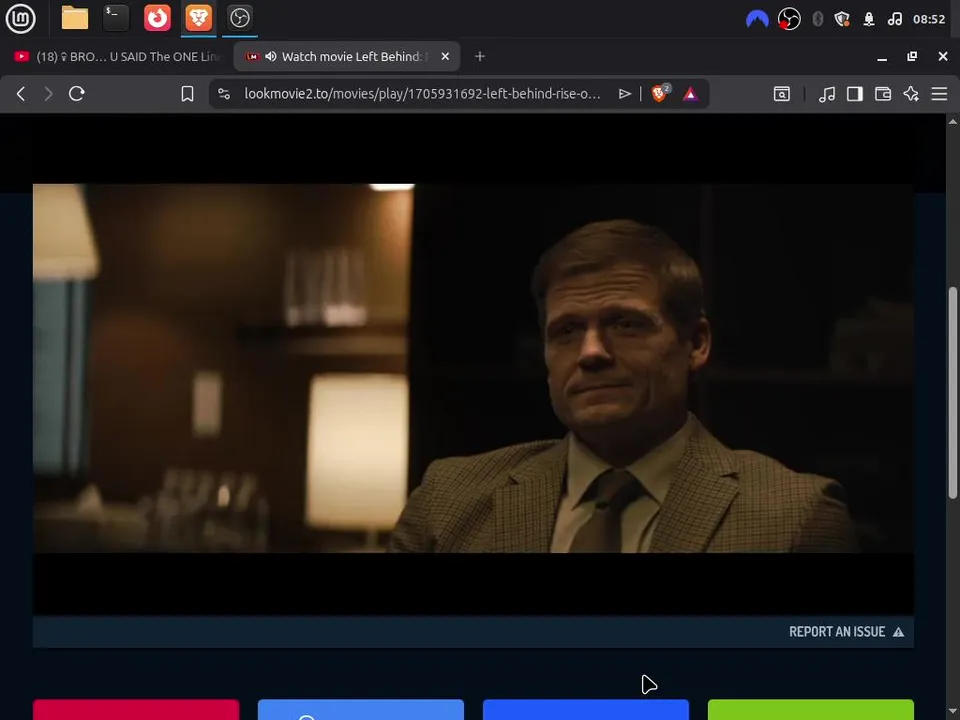Image resolution: width=960 pixels, height=720 pixels.
Task: Open the Files folder launcher in taskbar
Action: coord(75,18)
